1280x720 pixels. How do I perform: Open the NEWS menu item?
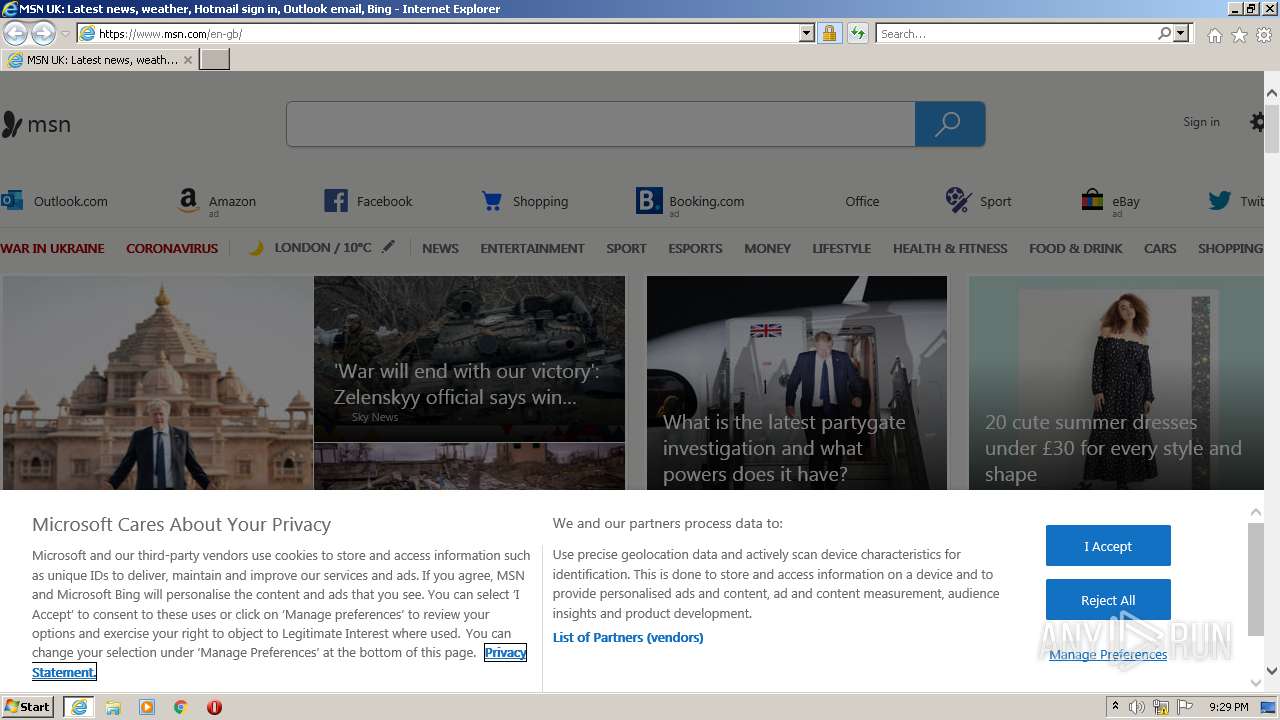440,248
